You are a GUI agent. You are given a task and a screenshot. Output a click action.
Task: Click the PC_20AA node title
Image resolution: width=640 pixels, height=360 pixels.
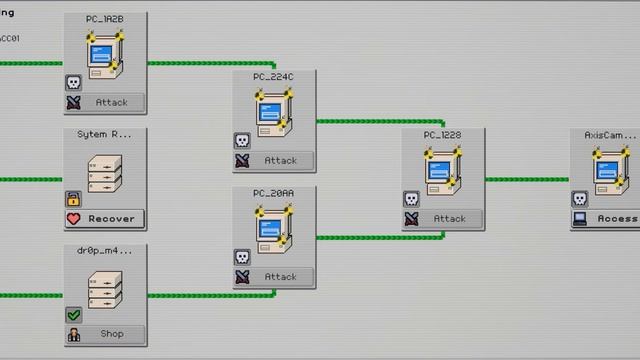273,193
